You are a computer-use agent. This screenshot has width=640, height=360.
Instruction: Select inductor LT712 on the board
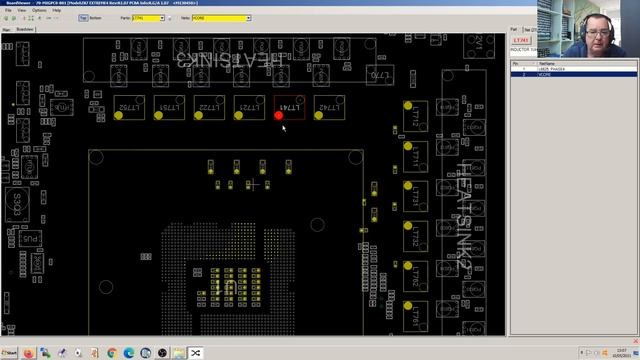[416, 116]
